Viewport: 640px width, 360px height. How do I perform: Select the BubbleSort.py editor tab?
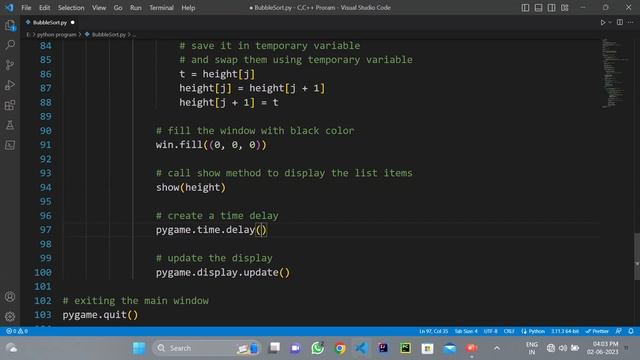pos(50,22)
